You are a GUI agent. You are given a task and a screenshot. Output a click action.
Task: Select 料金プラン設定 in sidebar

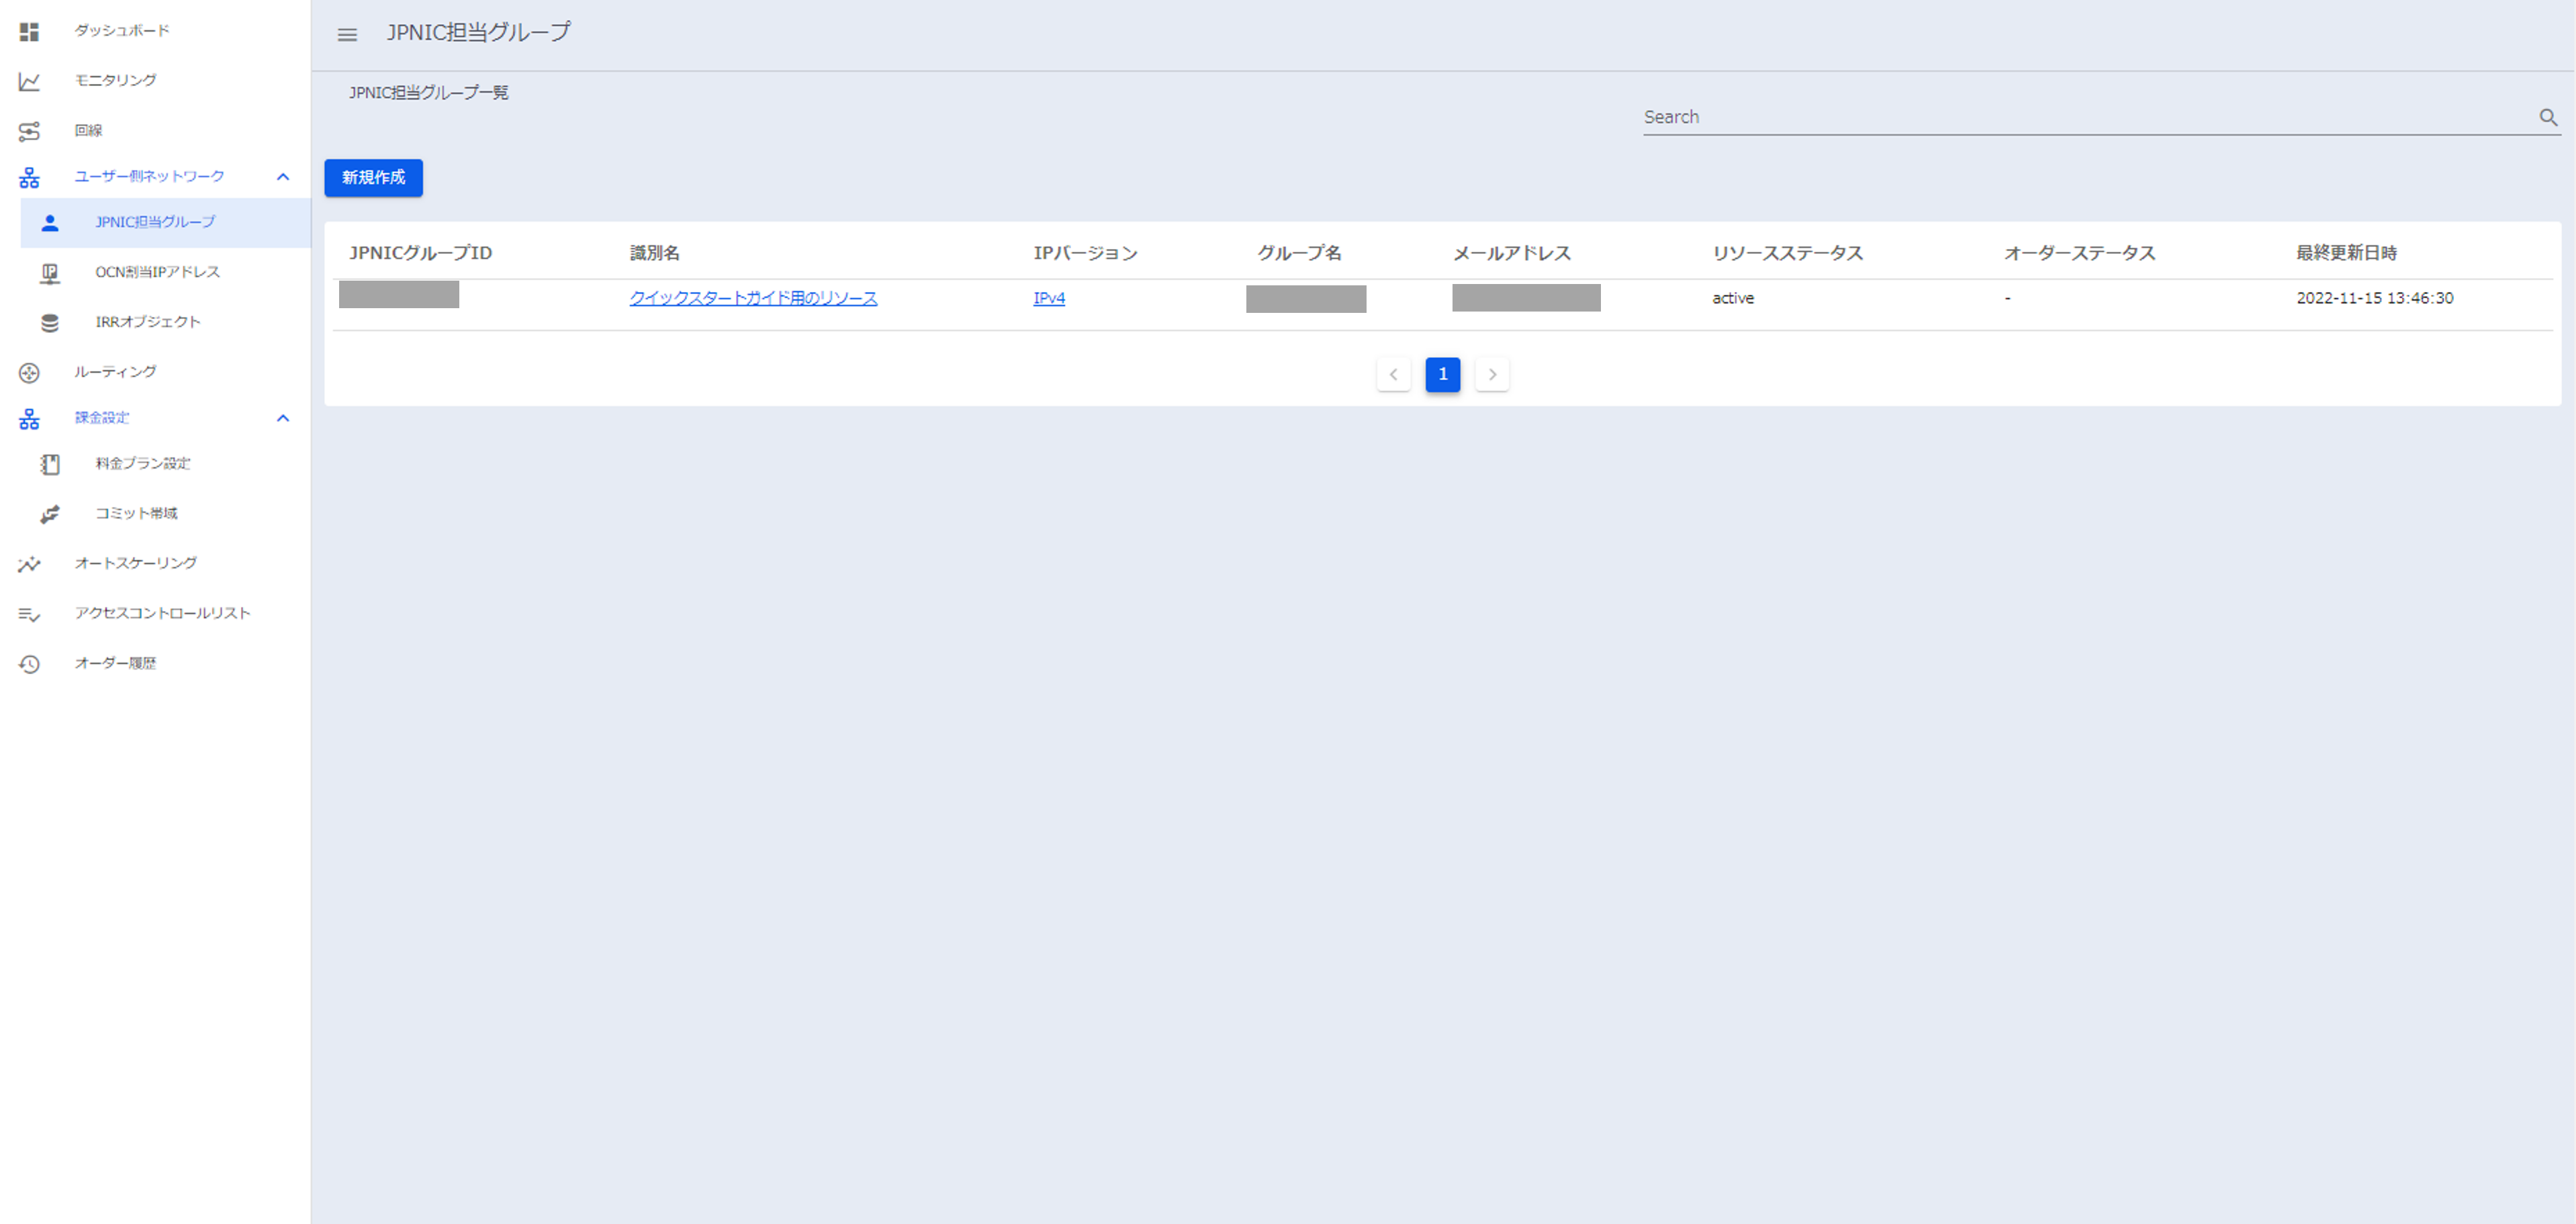143,463
